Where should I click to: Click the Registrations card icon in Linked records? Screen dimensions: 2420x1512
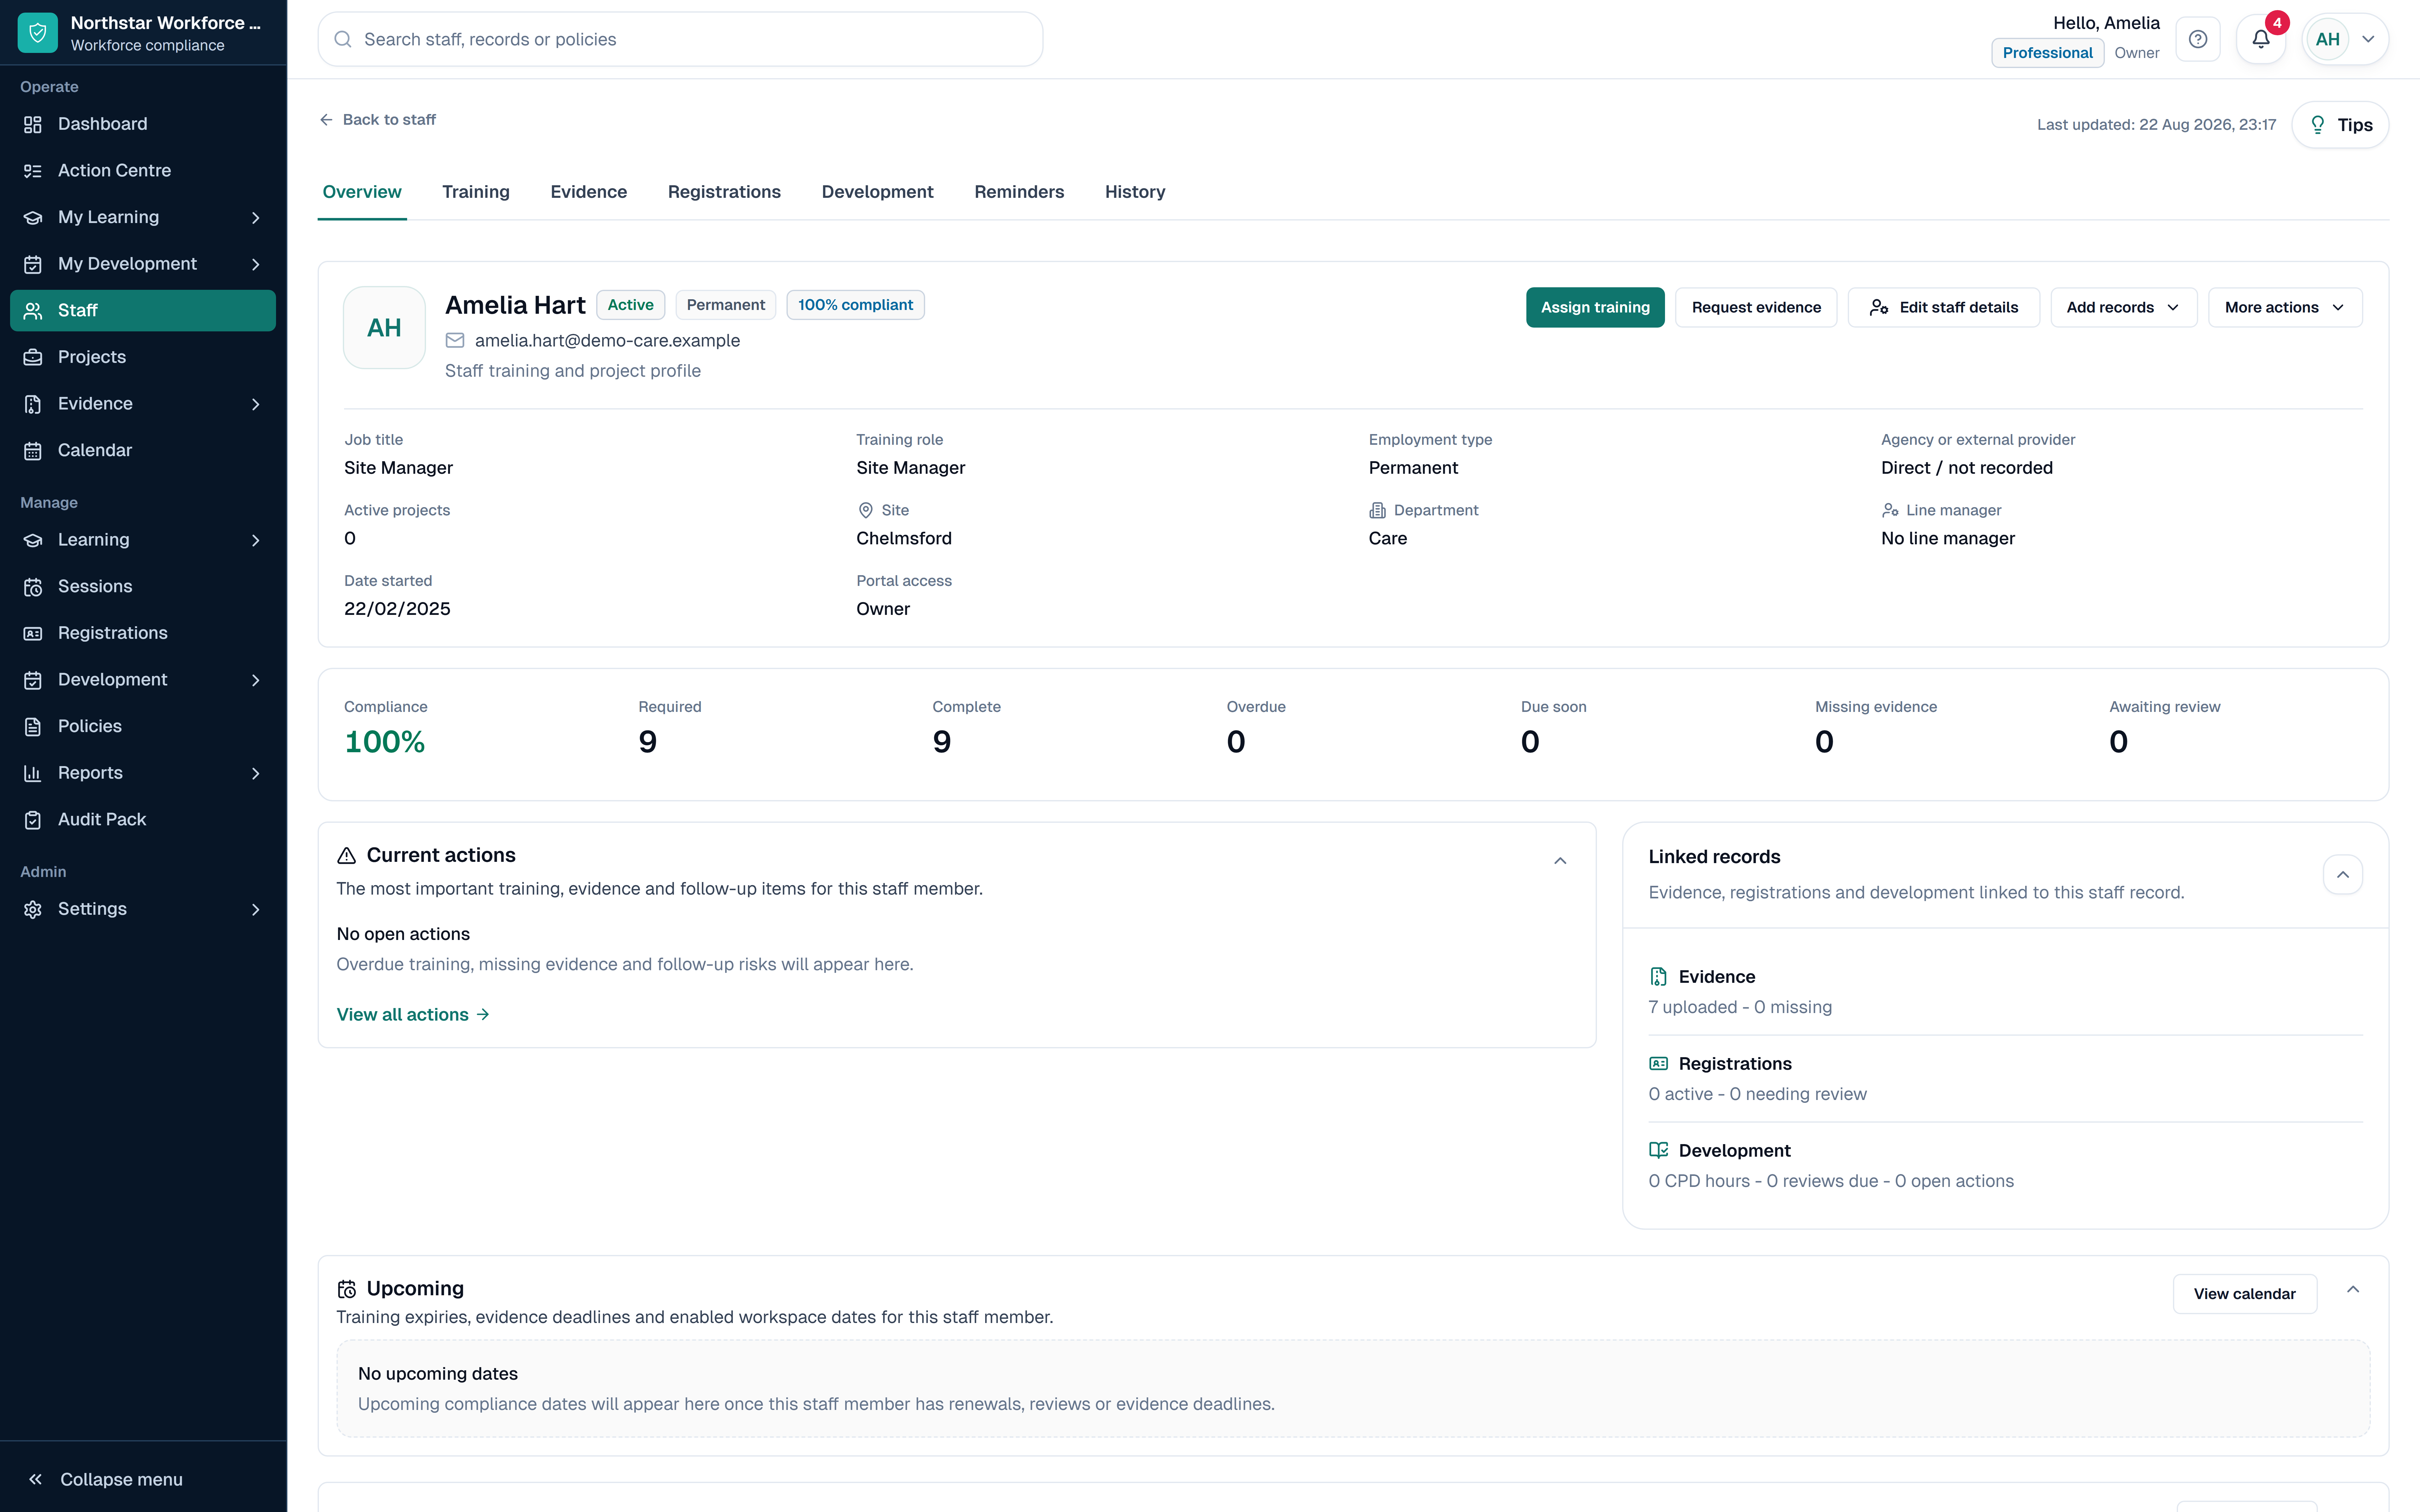(x=1658, y=1064)
